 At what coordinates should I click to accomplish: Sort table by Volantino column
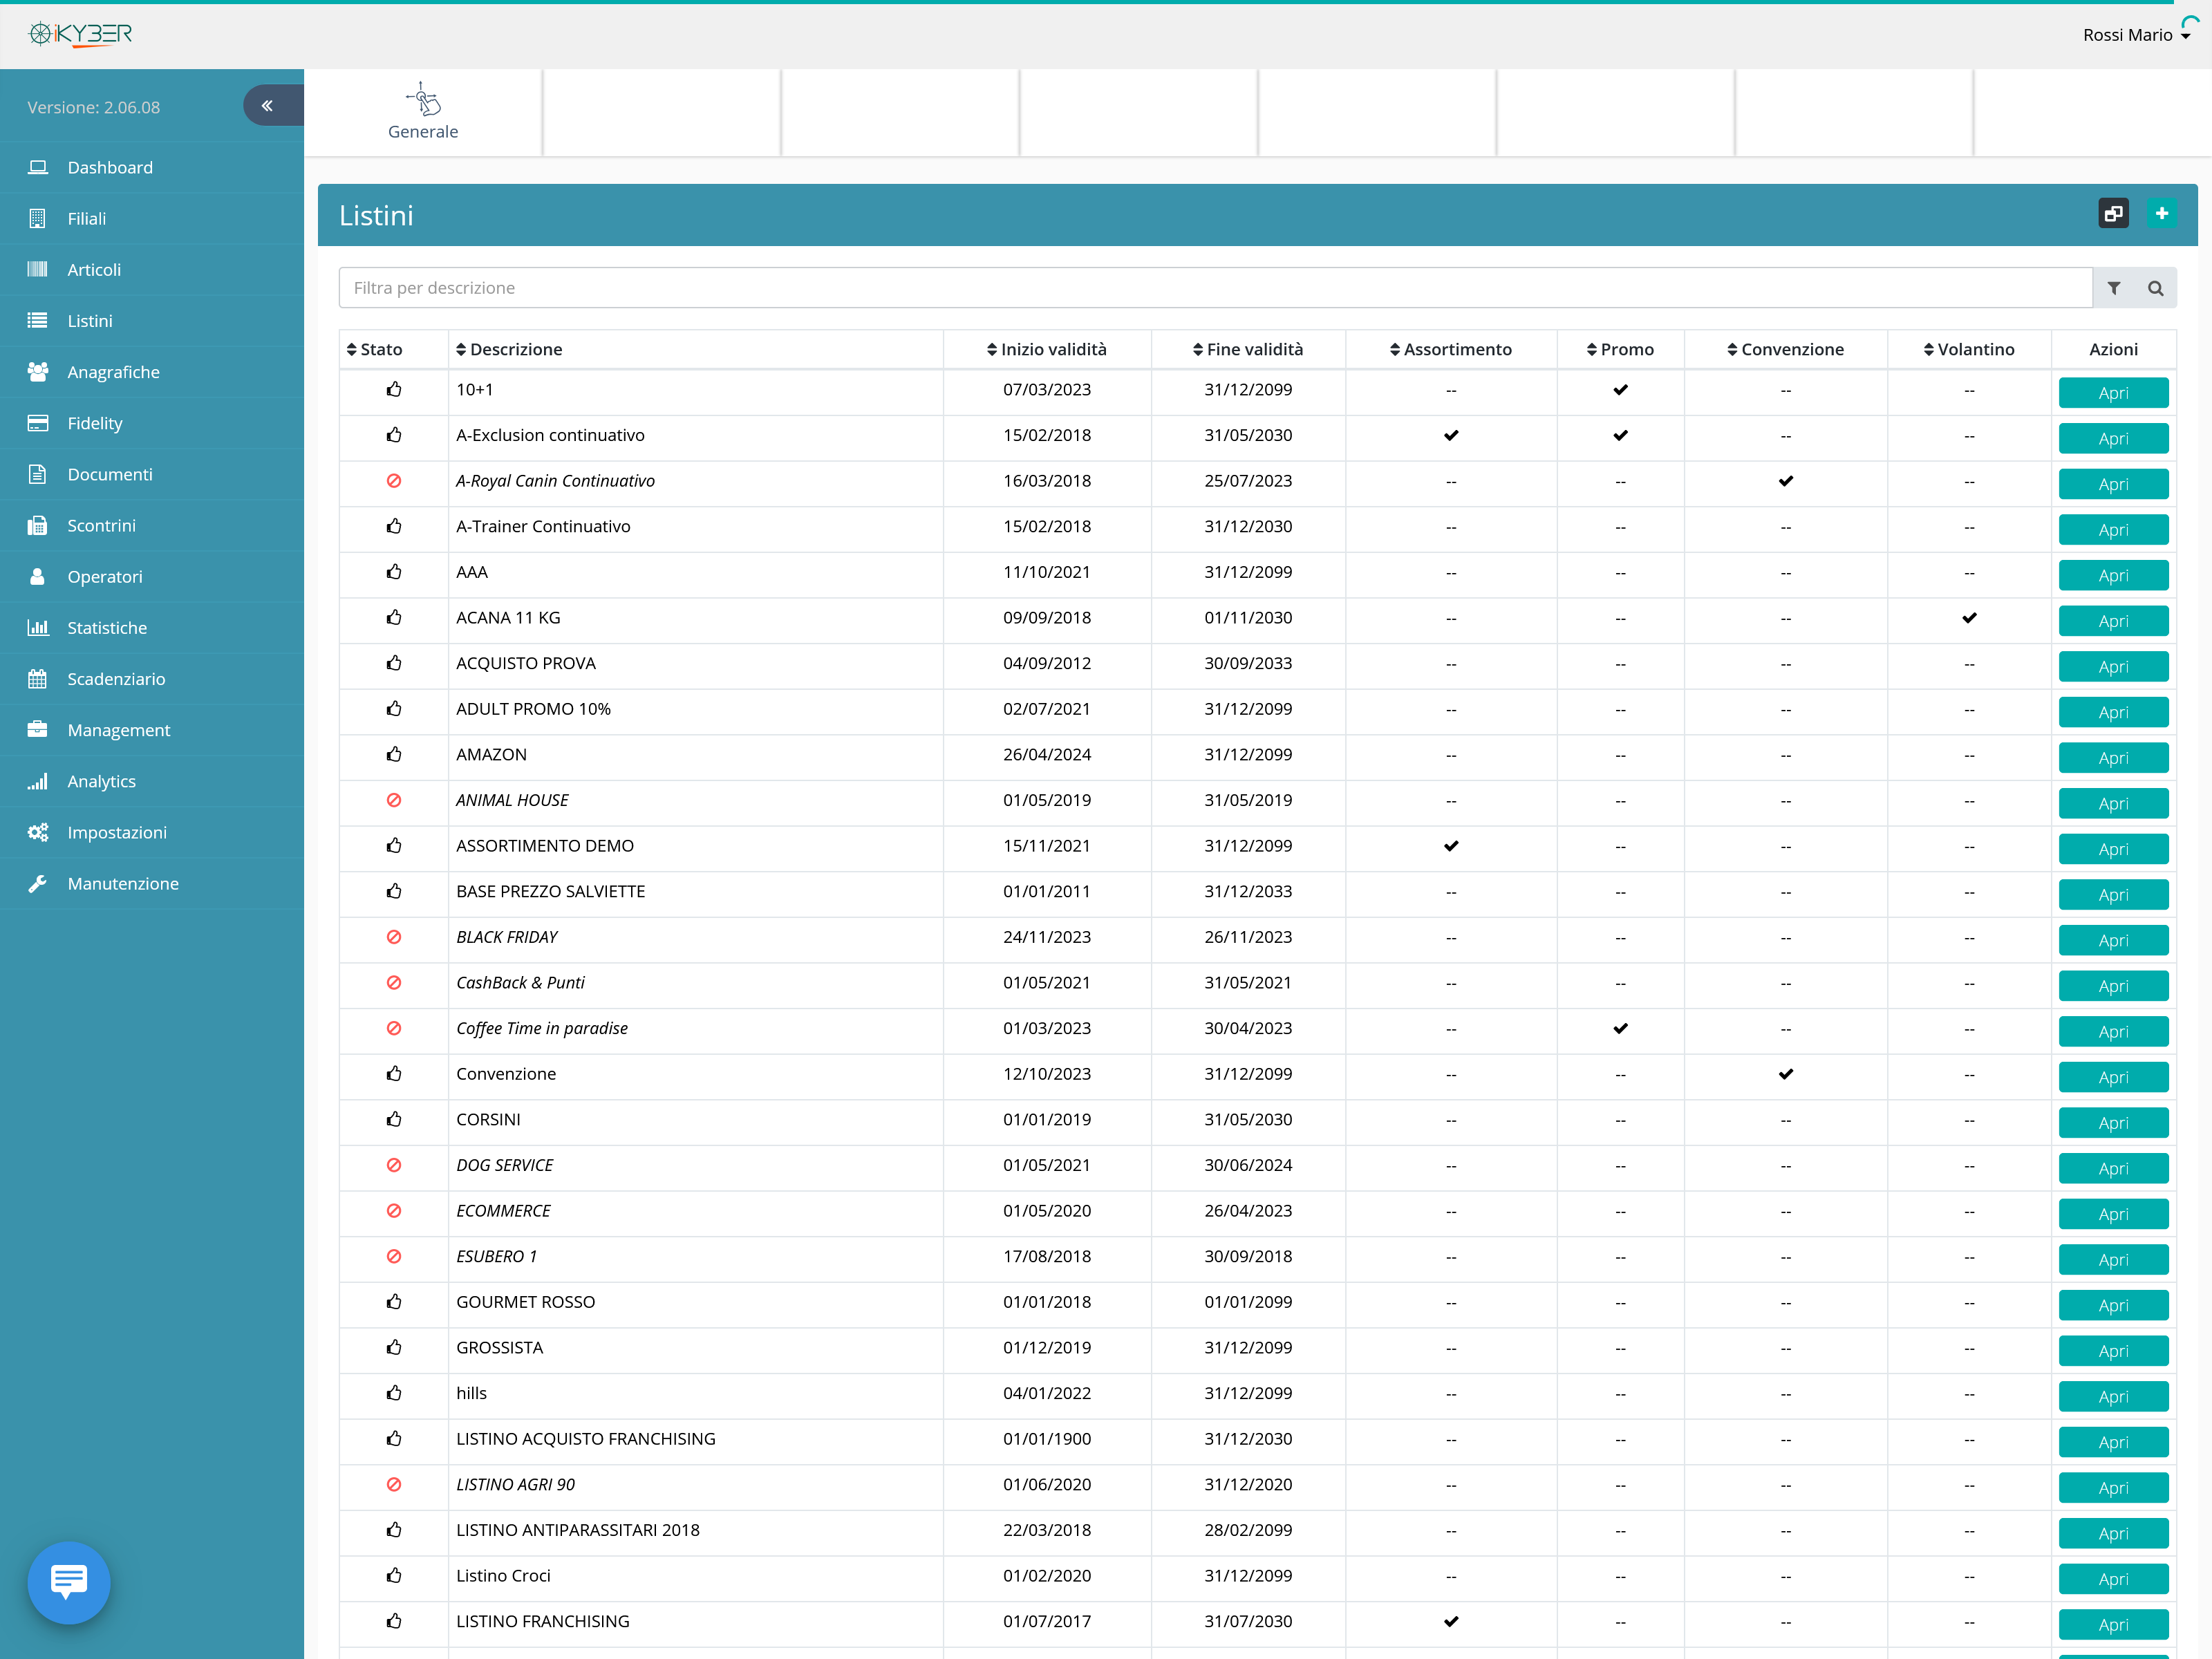(x=1969, y=349)
